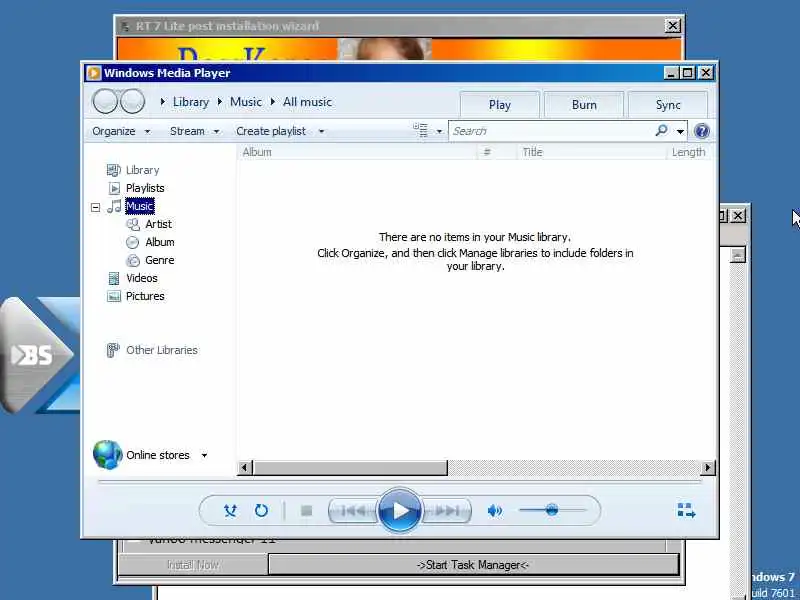The height and width of the screenshot is (600, 800).
Task: Click the Other Libraries icon
Action: (113, 350)
